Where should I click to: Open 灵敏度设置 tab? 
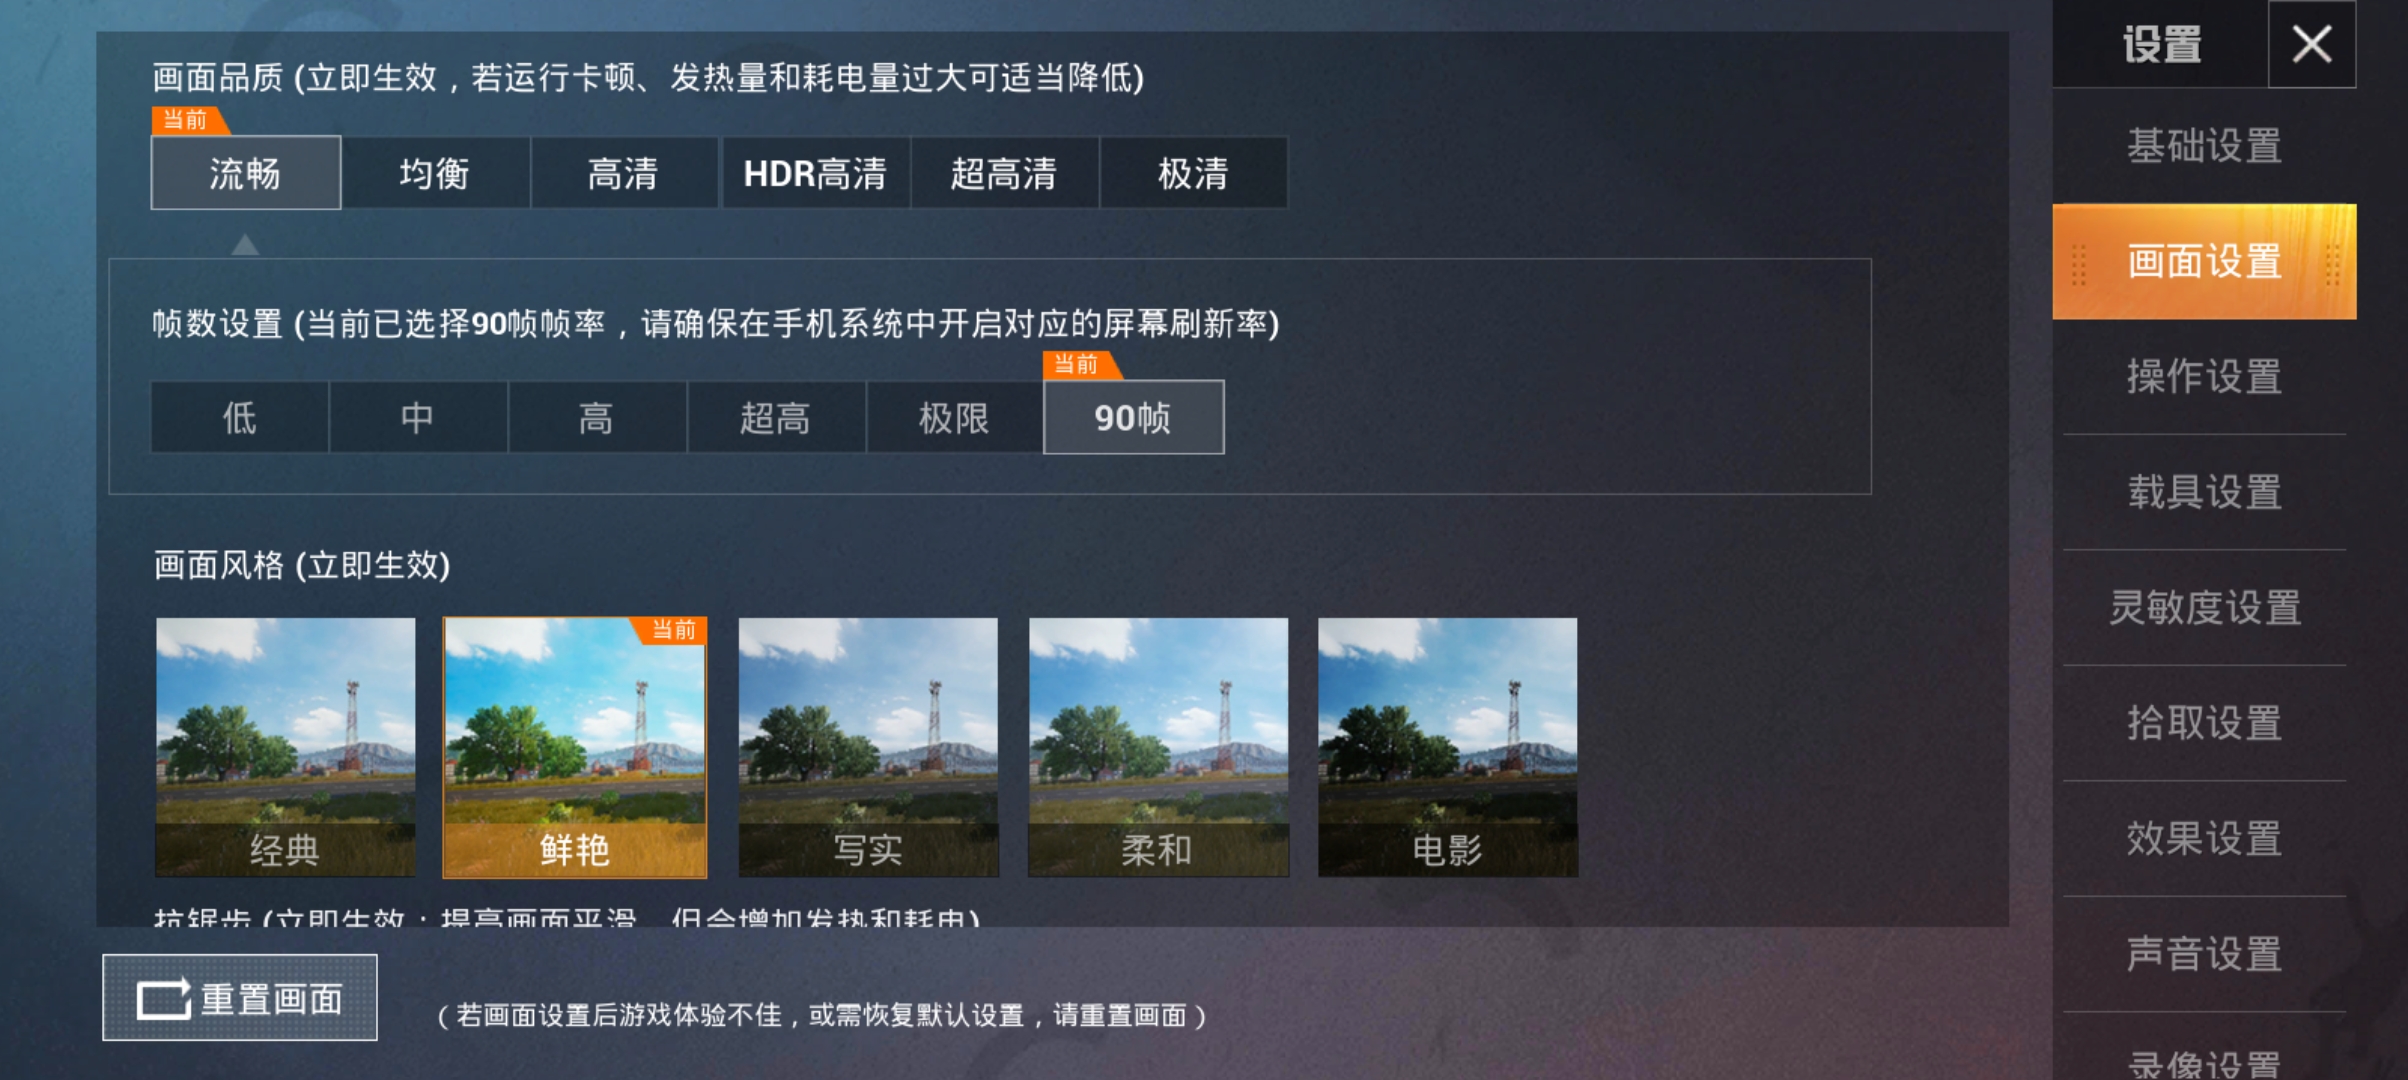coord(2204,608)
